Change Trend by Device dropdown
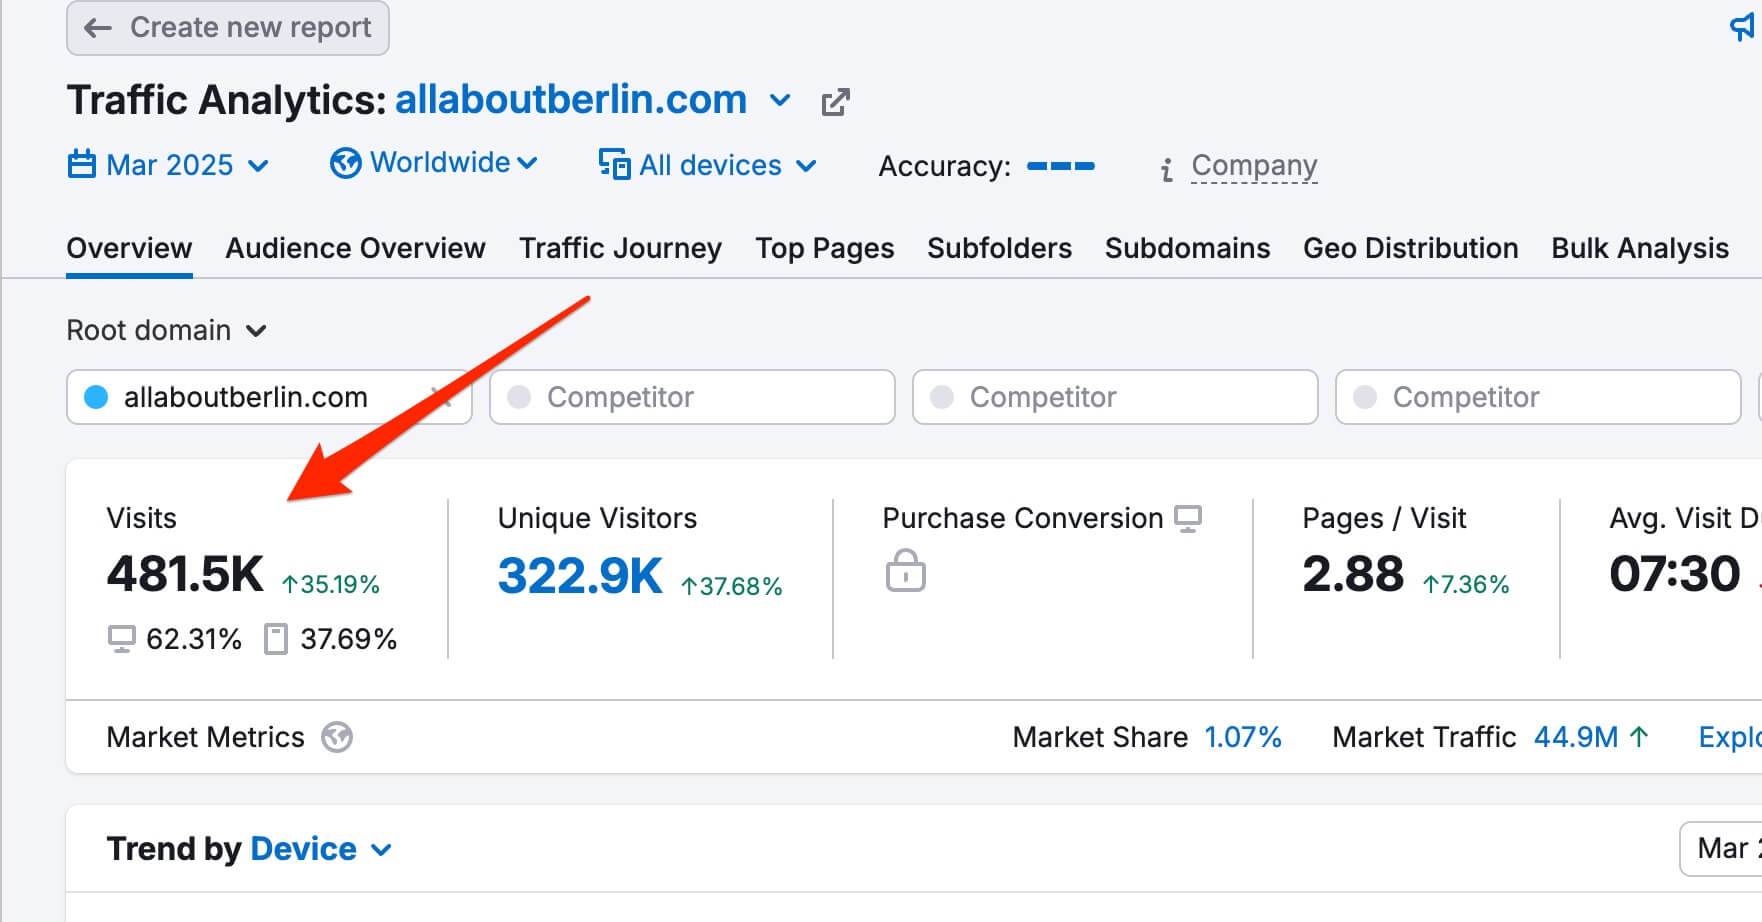The width and height of the screenshot is (1762, 922). coord(320,849)
